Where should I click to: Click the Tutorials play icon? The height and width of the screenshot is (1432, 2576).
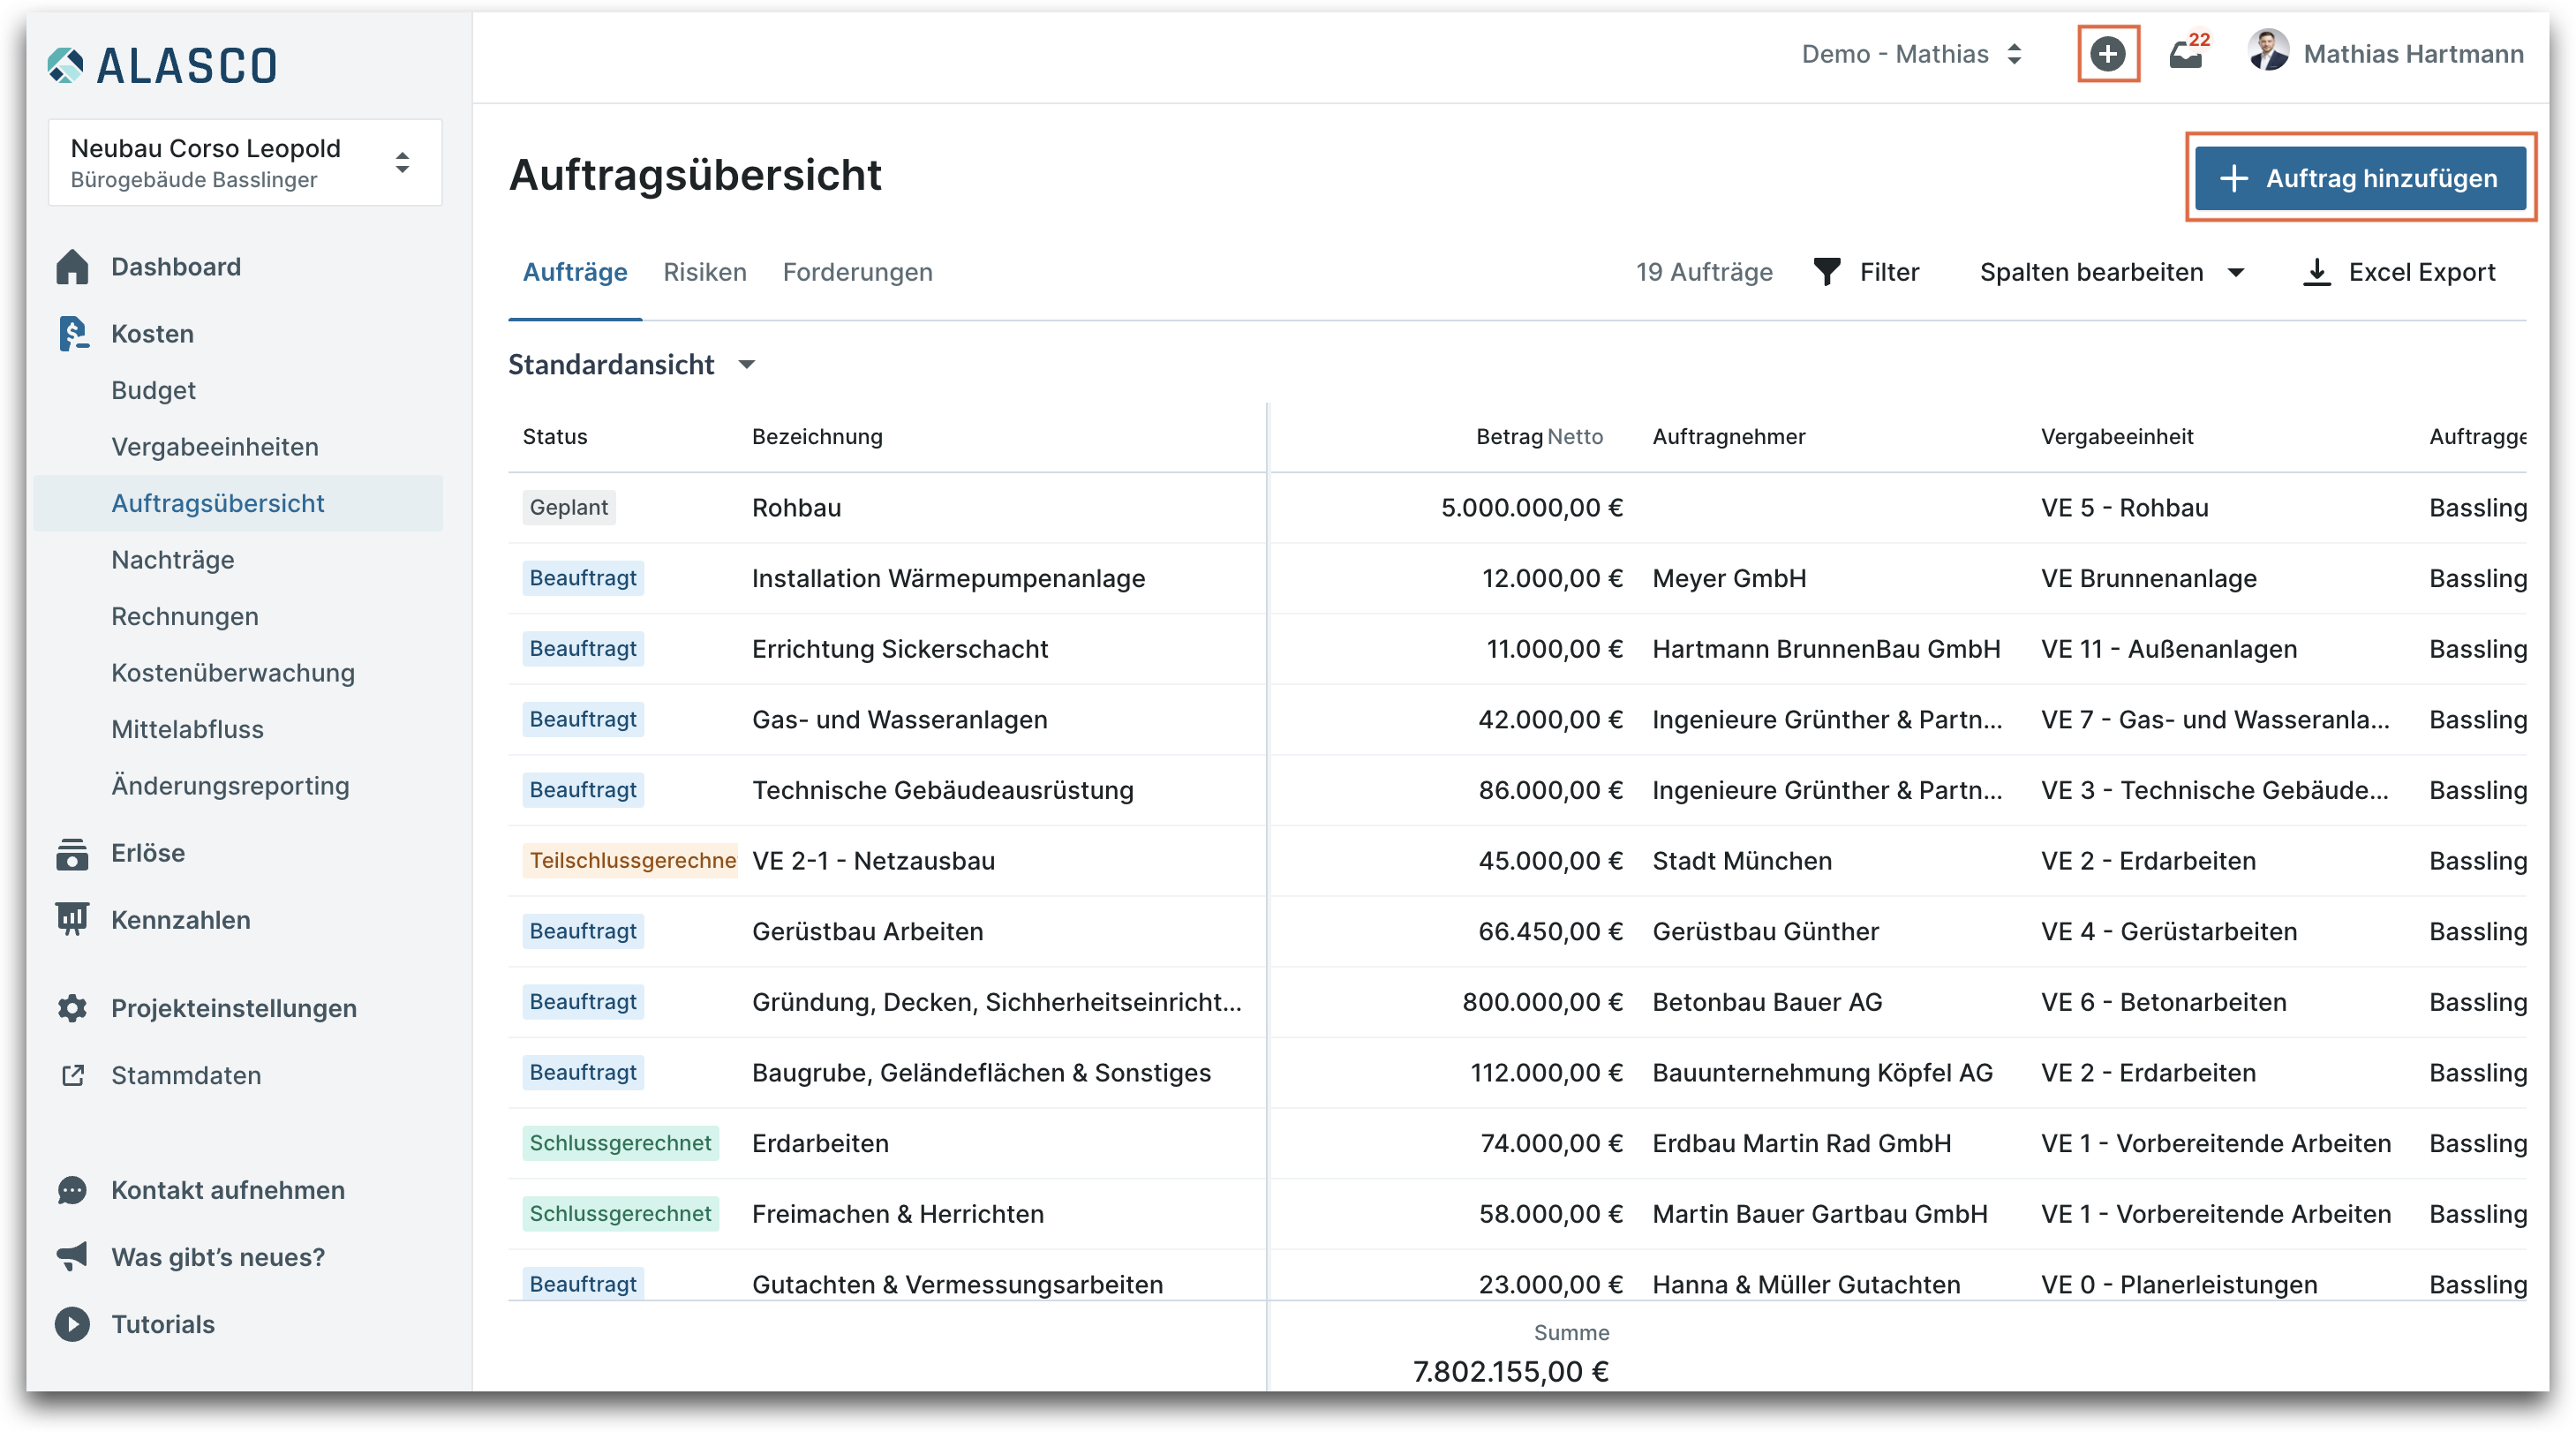[x=72, y=1324]
